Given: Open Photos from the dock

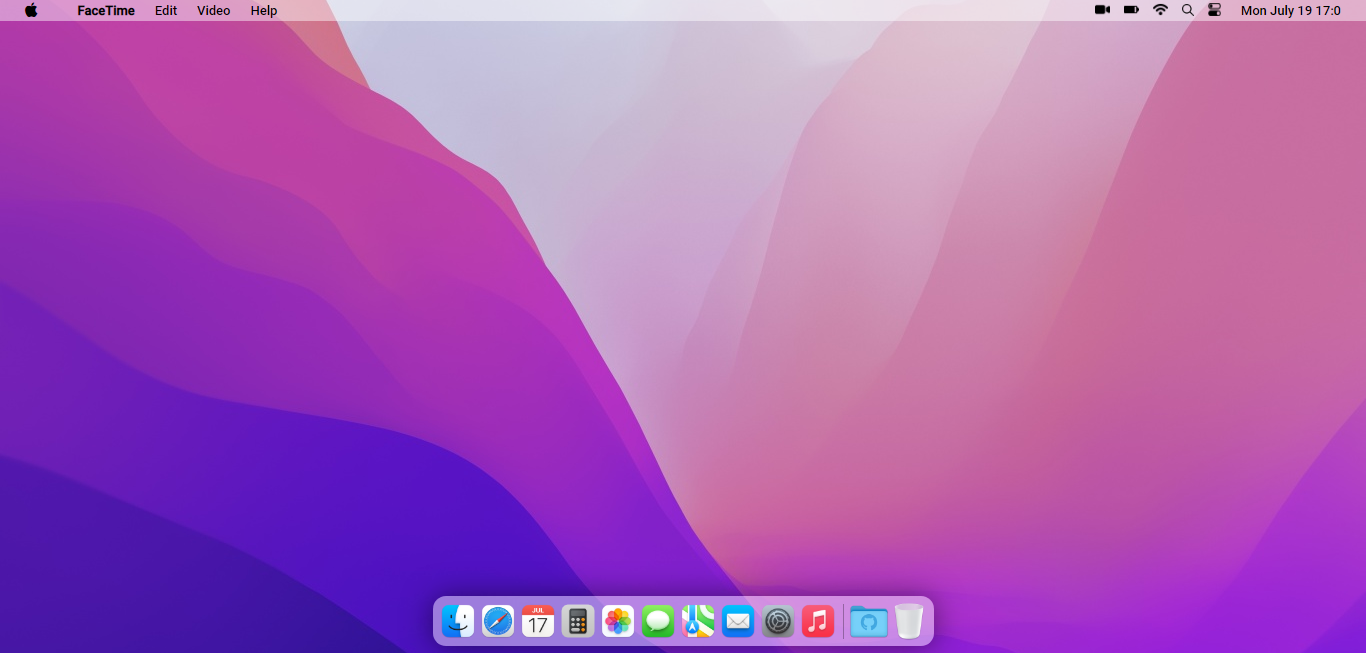Looking at the screenshot, I should pos(618,621).
